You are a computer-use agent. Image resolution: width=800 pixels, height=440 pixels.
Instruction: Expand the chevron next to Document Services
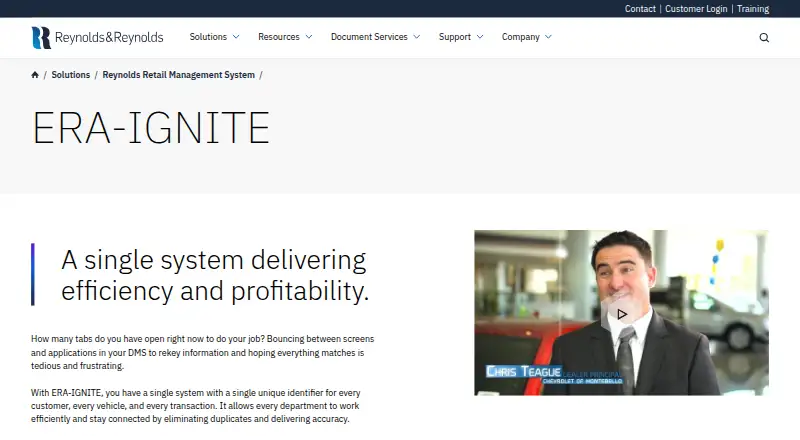[417, 37]
